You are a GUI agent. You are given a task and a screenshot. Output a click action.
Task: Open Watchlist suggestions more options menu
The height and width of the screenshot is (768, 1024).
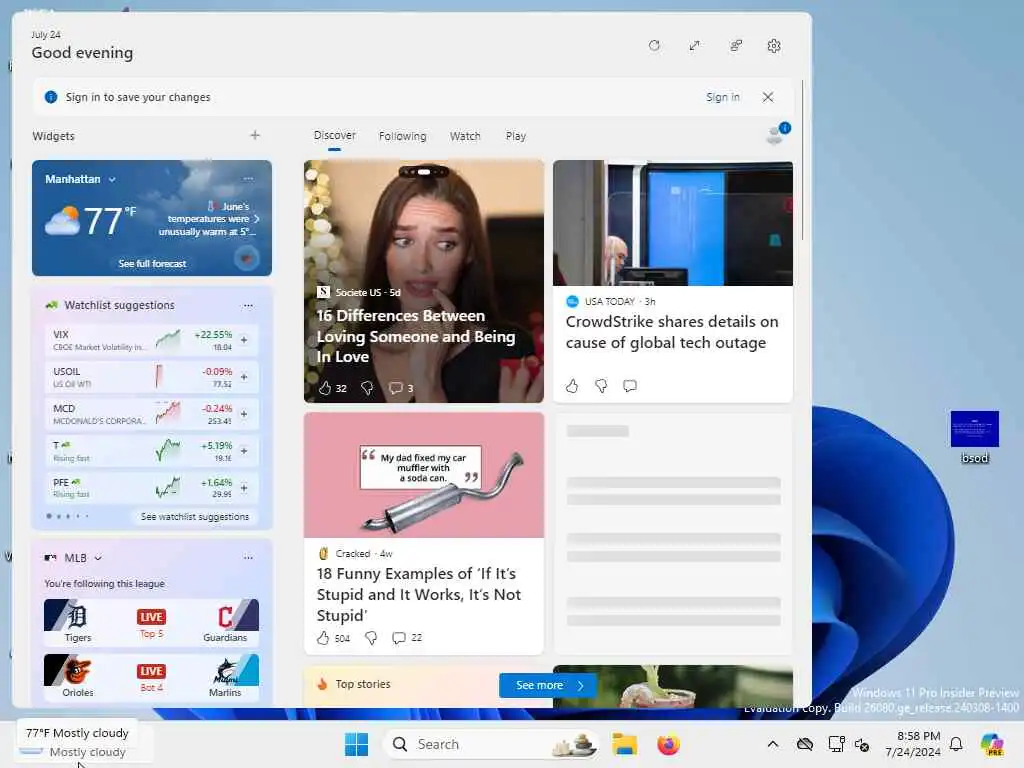248,305
